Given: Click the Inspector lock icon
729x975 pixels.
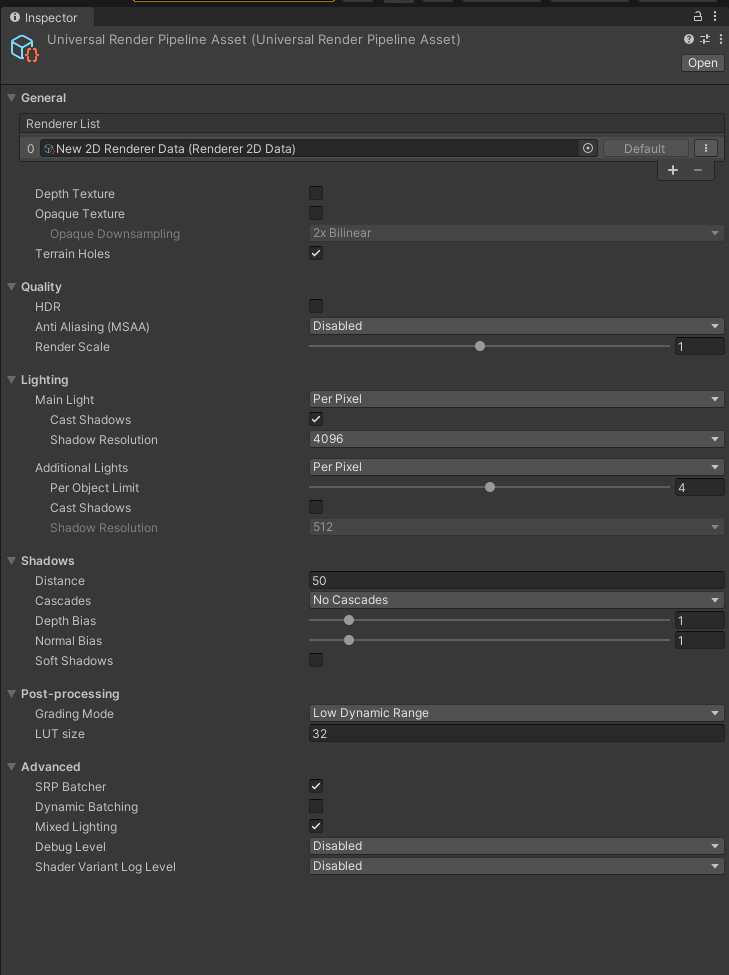Looking at the screenshot, I should pyautogui.click(x=698, y=17).
